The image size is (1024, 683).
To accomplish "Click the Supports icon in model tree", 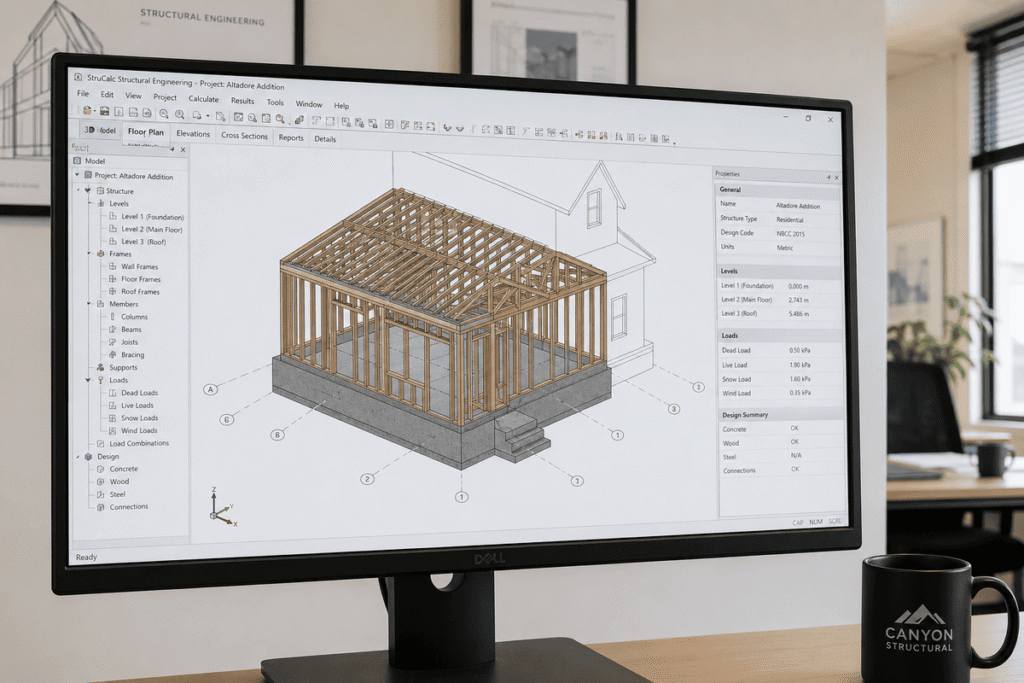I will point(101,367).
